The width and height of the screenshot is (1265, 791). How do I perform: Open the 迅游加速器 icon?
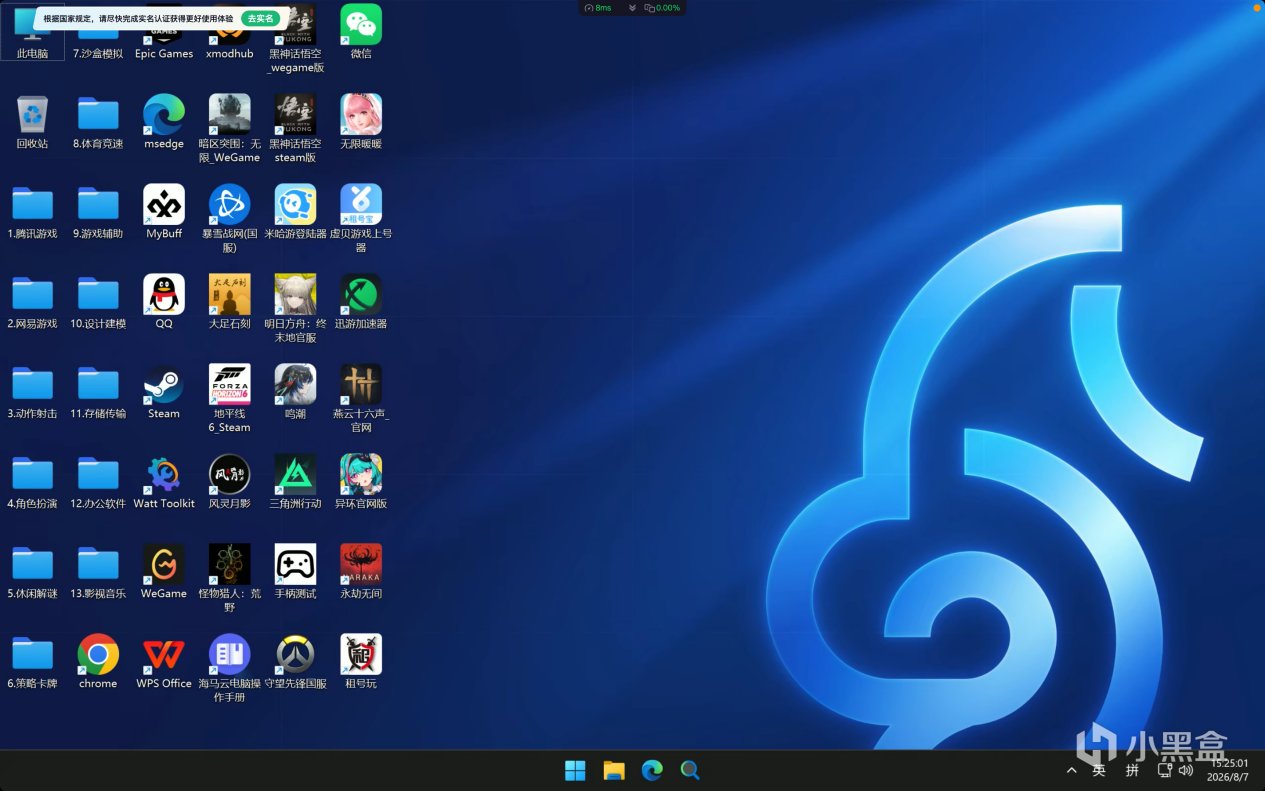tap(361, 295)
